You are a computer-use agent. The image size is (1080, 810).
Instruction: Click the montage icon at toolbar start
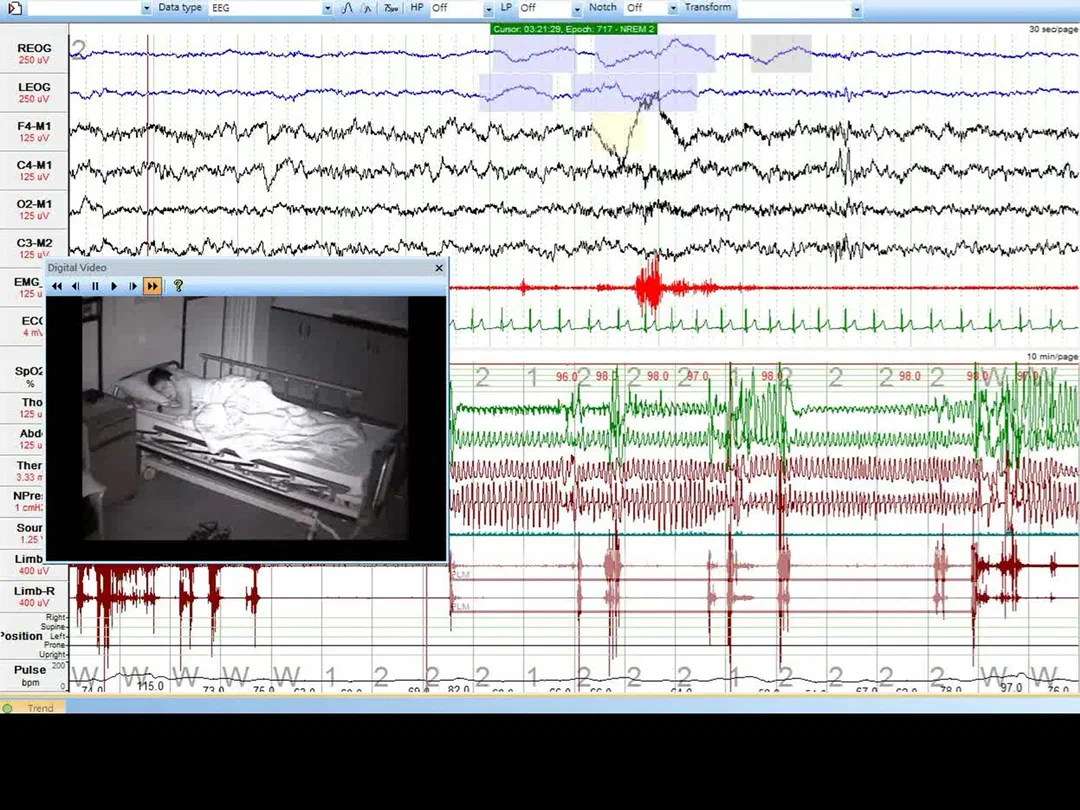coord(14,8)
